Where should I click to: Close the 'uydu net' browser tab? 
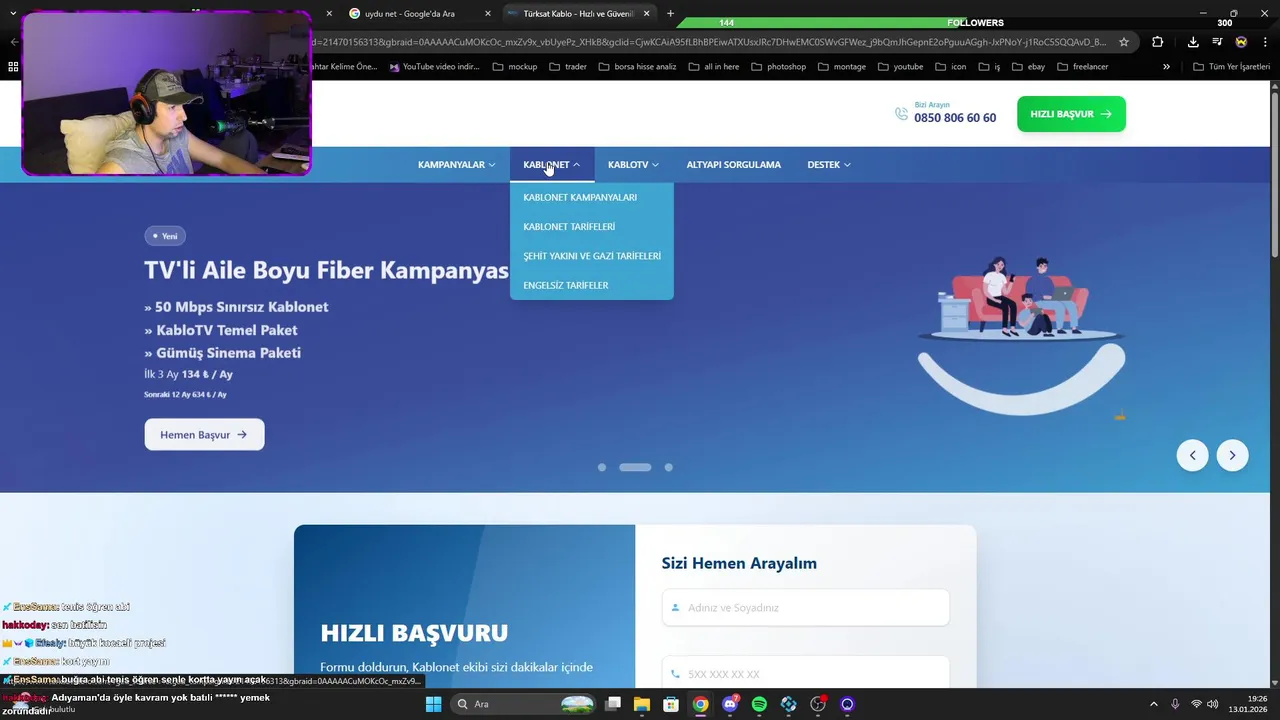(488, 14)
